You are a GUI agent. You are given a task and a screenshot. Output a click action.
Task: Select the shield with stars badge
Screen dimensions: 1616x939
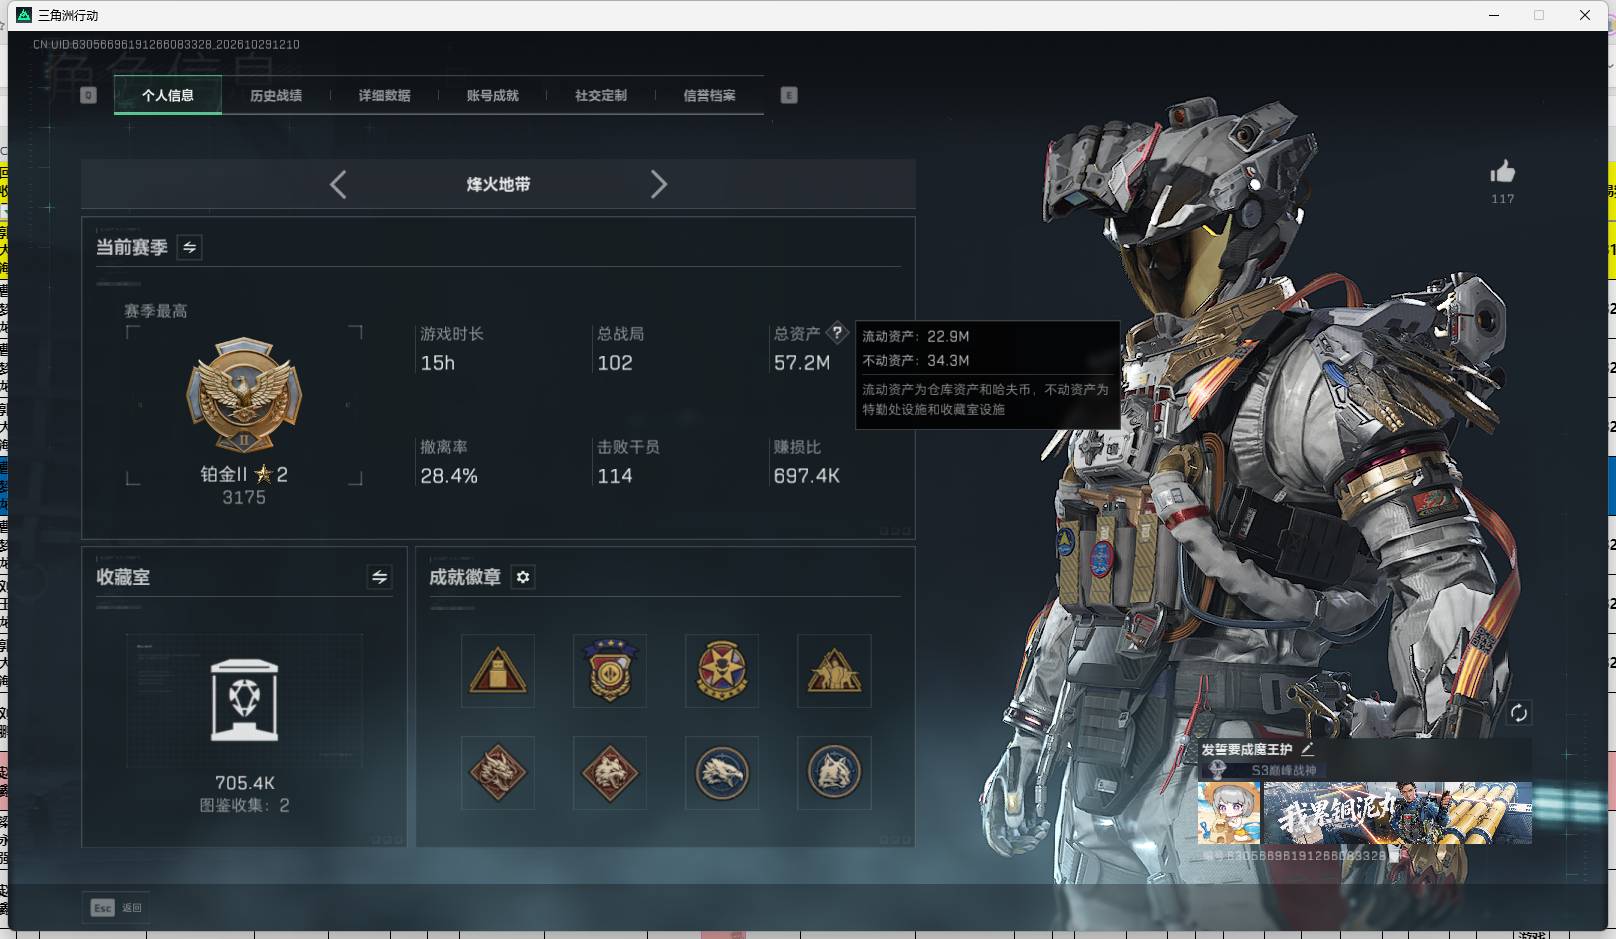point(610,671)
